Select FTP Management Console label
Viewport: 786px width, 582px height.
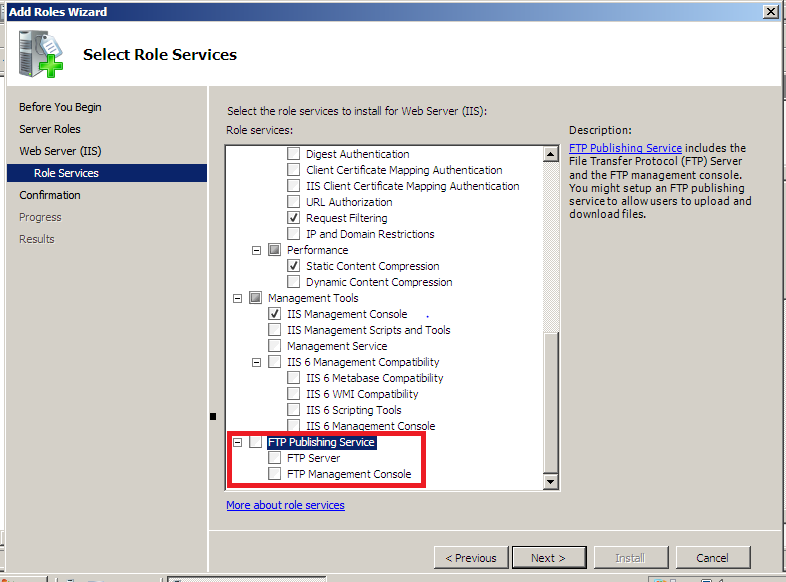(349, 474)
